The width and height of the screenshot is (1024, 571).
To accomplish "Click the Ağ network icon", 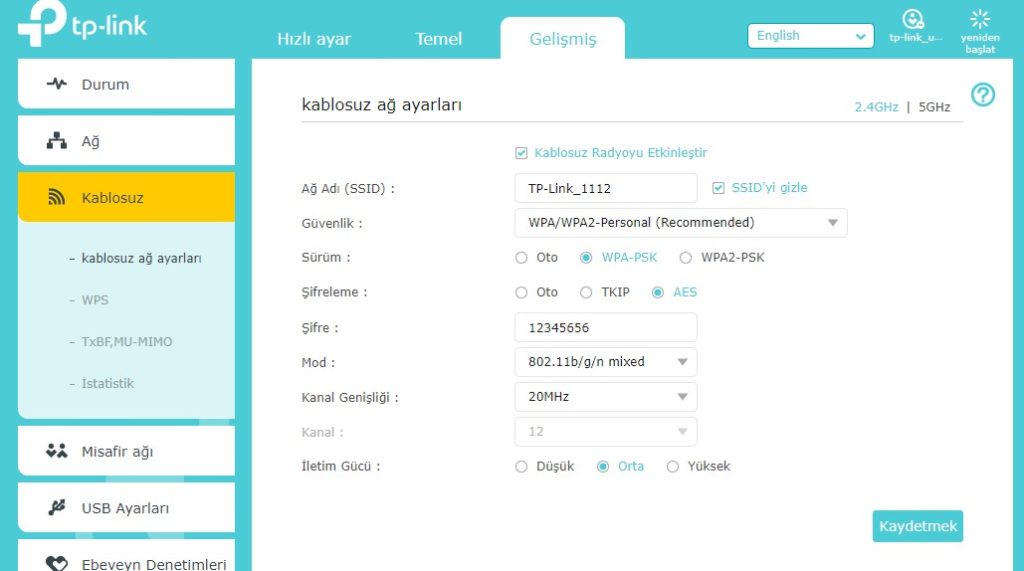I will (x=57, y=140).
